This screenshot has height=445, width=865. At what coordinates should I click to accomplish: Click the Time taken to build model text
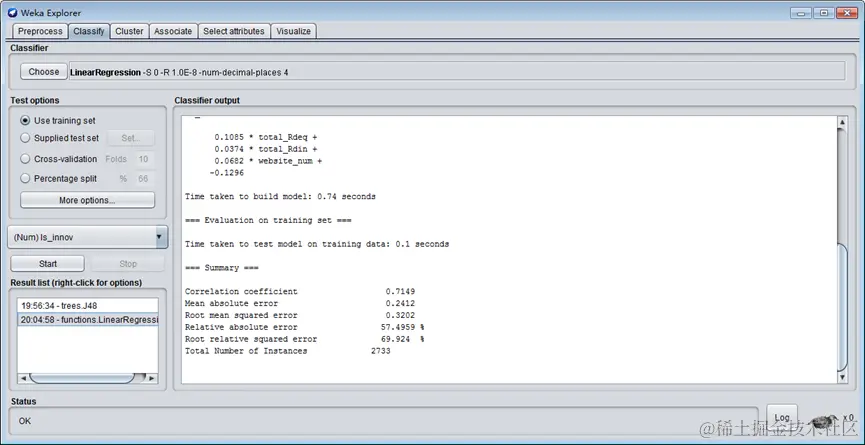click(280, 196)
